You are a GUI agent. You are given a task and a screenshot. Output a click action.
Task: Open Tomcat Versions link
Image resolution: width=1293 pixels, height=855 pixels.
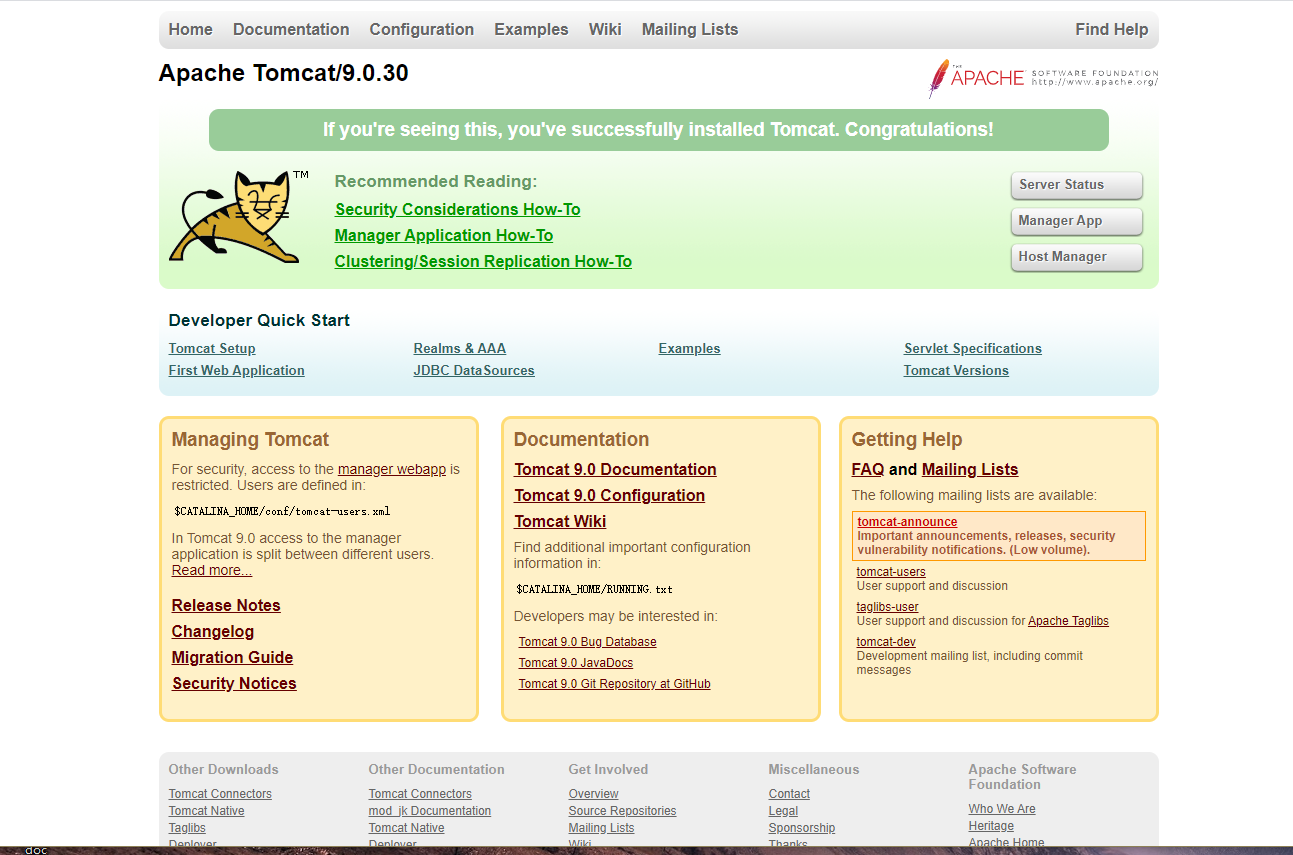956,370
